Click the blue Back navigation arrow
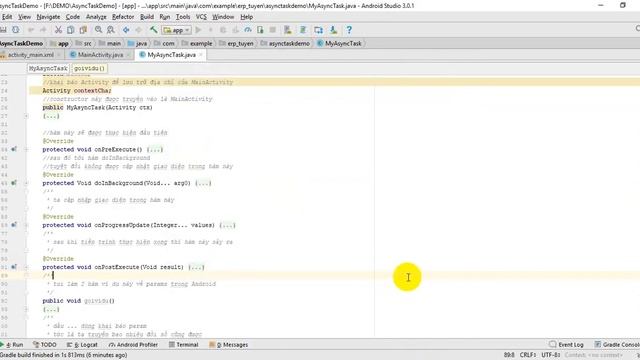This screenshot has width=640, height=360. pos(126,30)
